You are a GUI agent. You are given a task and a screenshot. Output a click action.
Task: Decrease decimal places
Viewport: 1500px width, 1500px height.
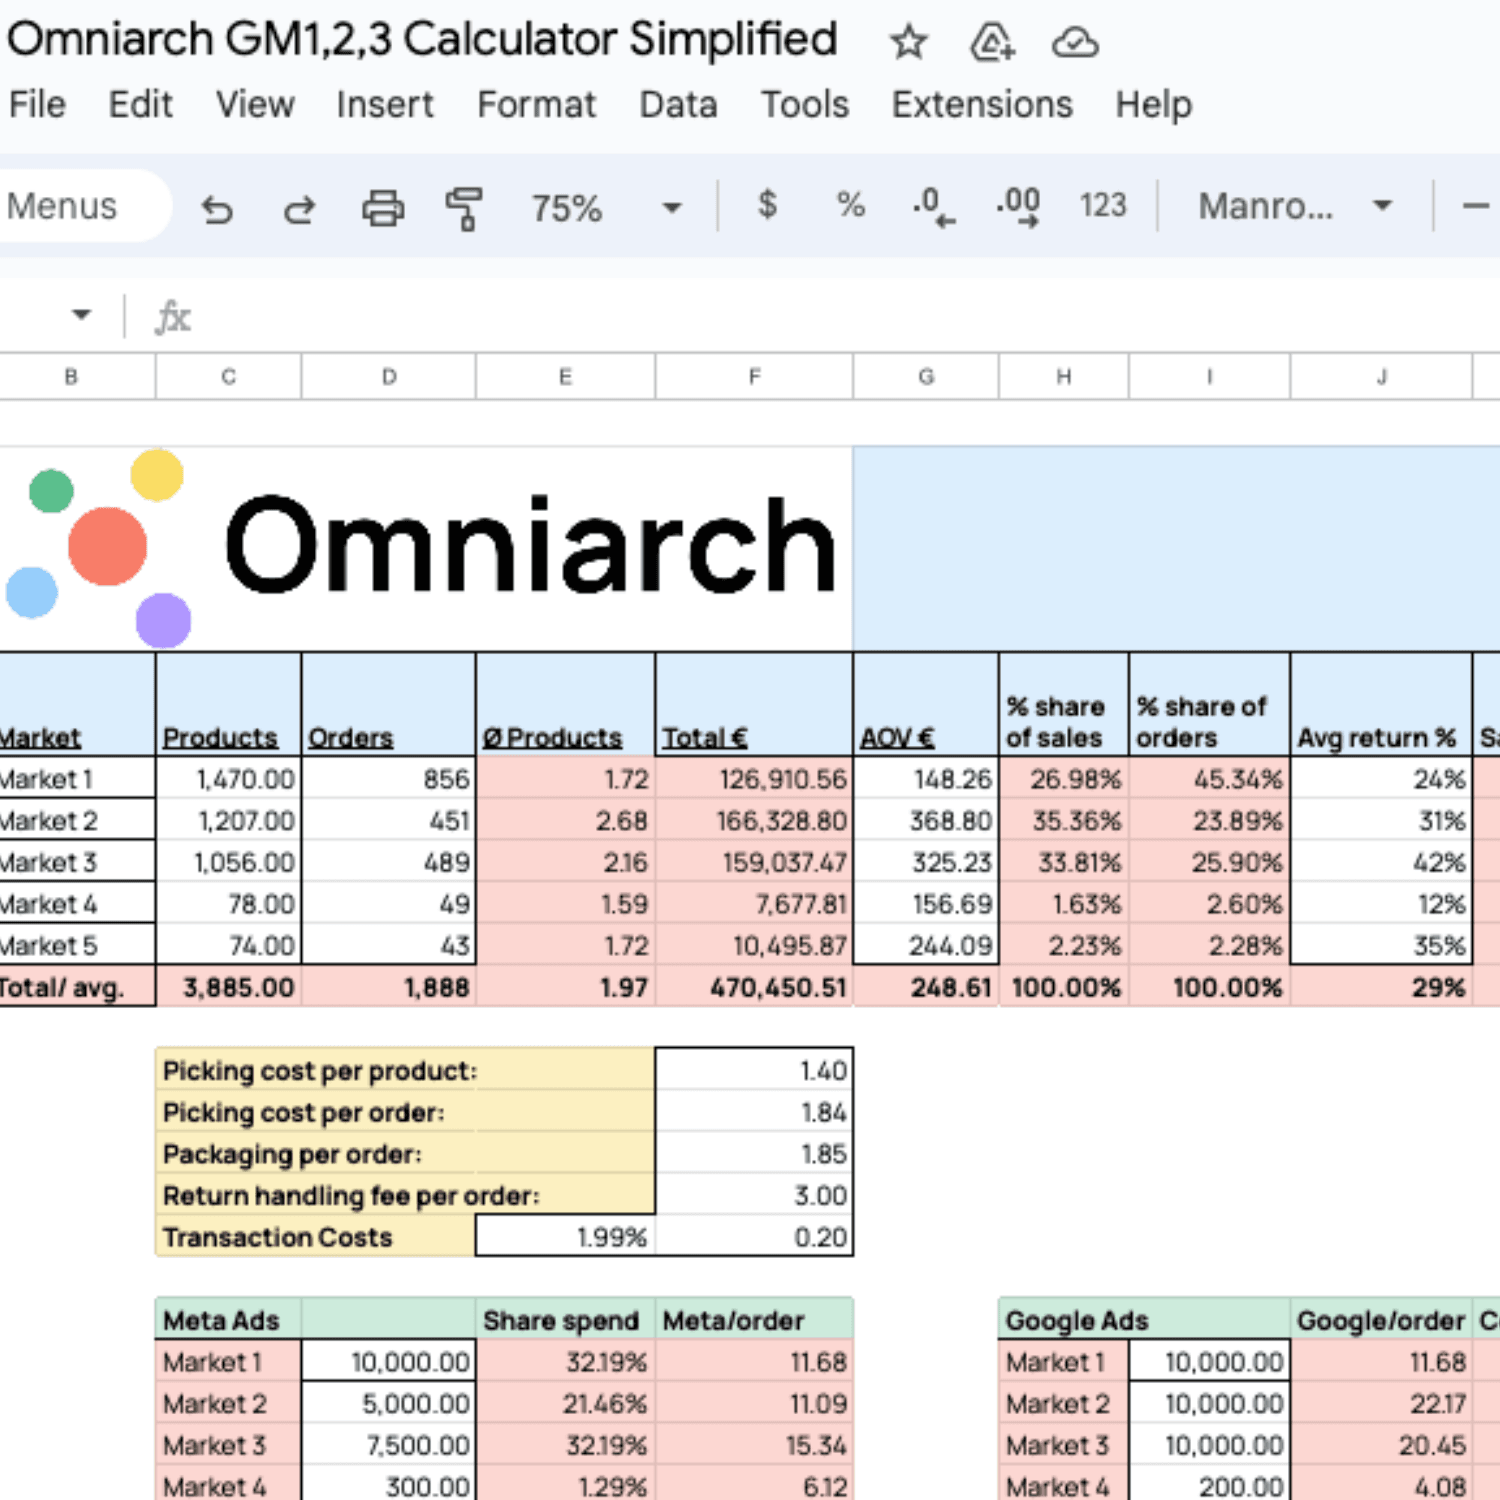(x=929, y=207)
